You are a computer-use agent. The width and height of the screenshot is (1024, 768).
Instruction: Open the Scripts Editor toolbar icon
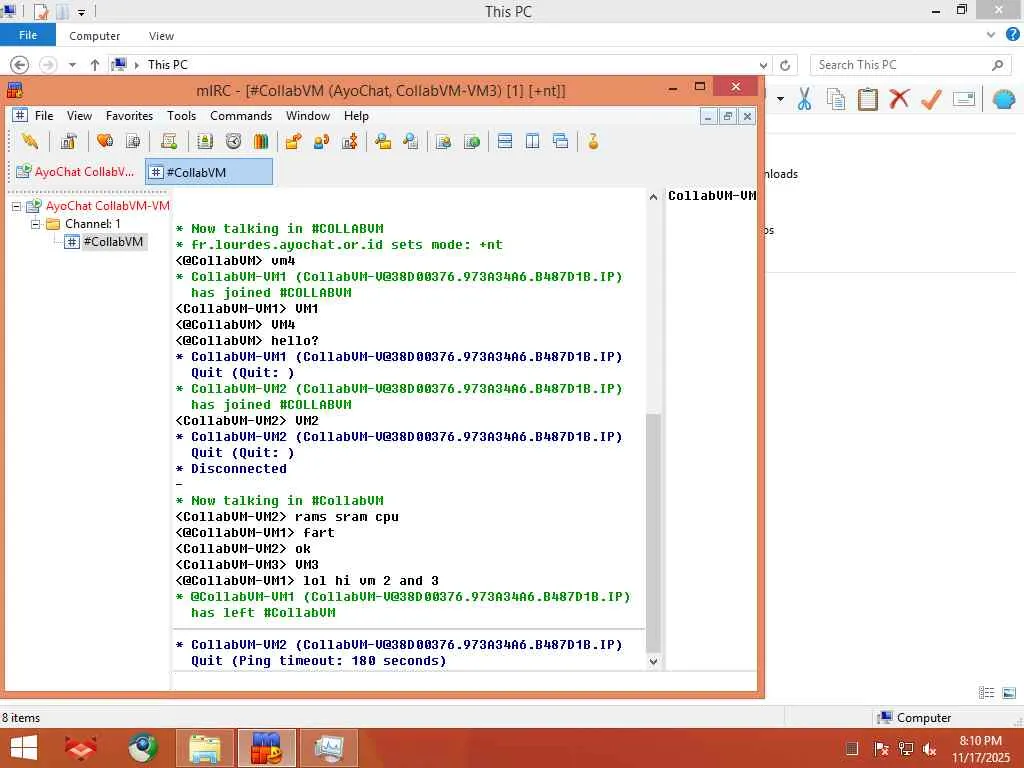169,141
